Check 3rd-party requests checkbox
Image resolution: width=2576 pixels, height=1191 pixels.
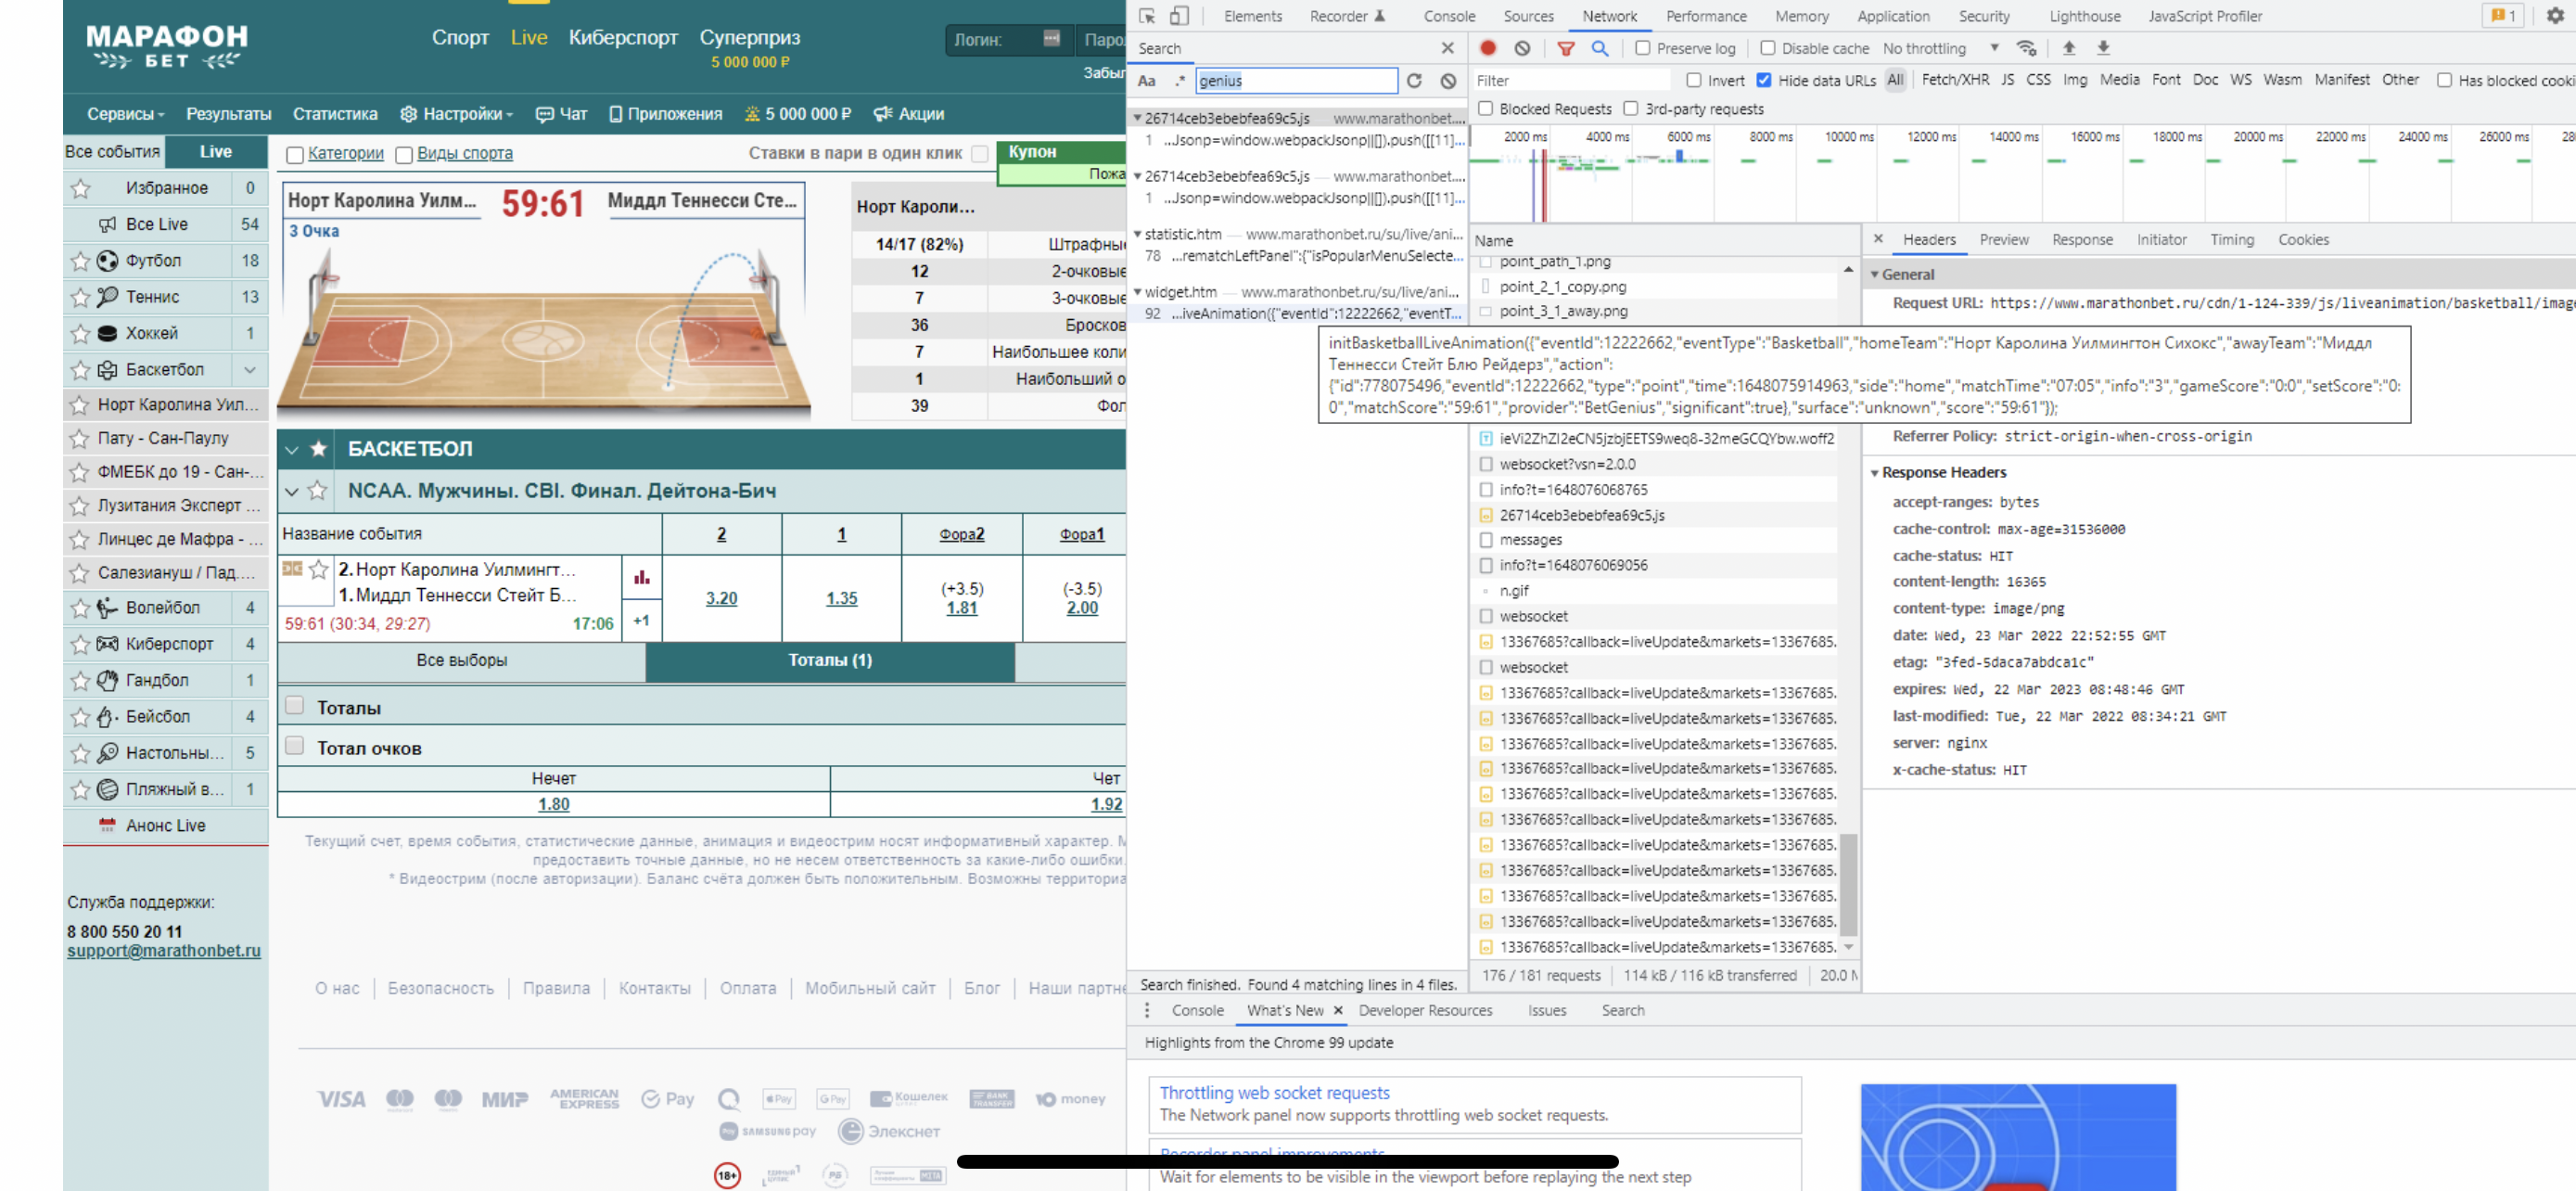pos(1631,109)
